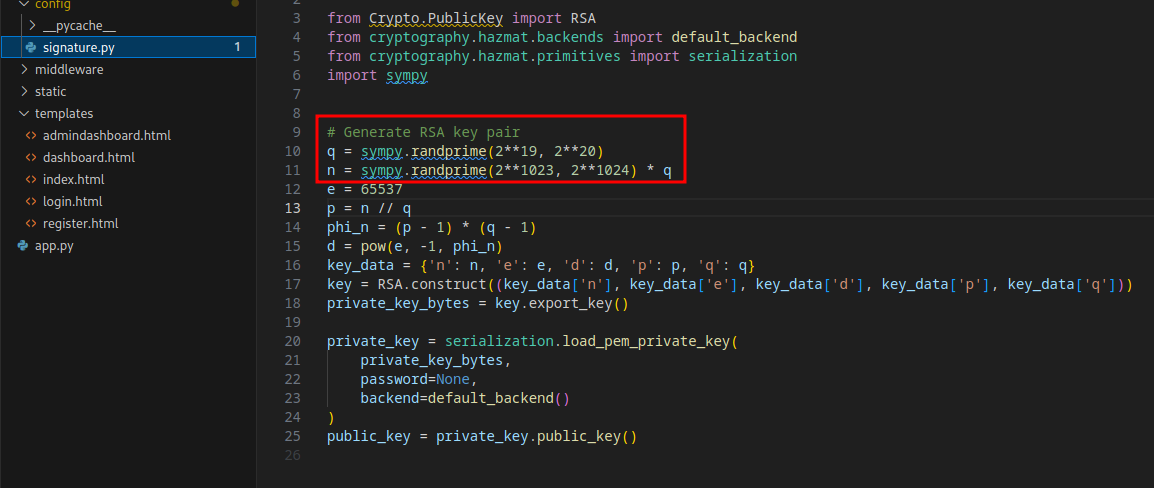The image size is (1154, 488).
Task: Click the HTML icon next to index.html
Action: 32,179
